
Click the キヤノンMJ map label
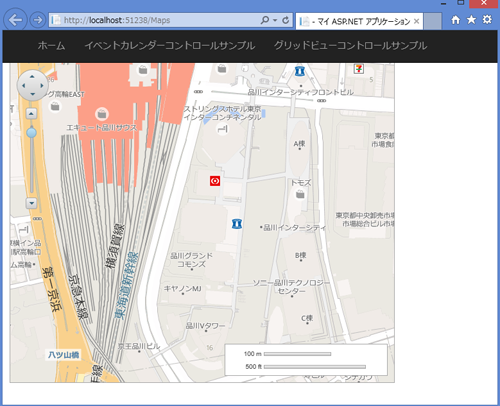tap(182, 289)
